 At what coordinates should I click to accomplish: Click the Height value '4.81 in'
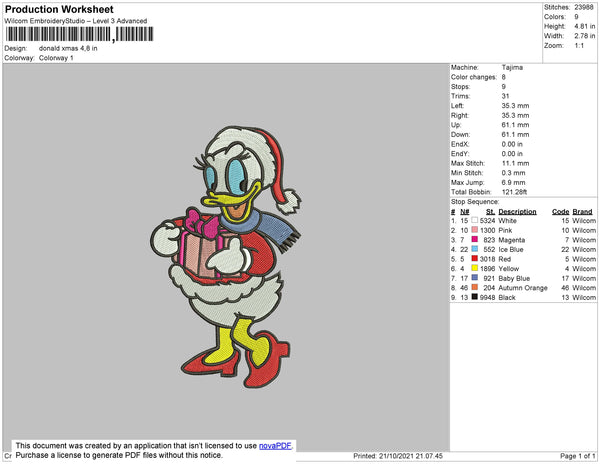point(585,26)
